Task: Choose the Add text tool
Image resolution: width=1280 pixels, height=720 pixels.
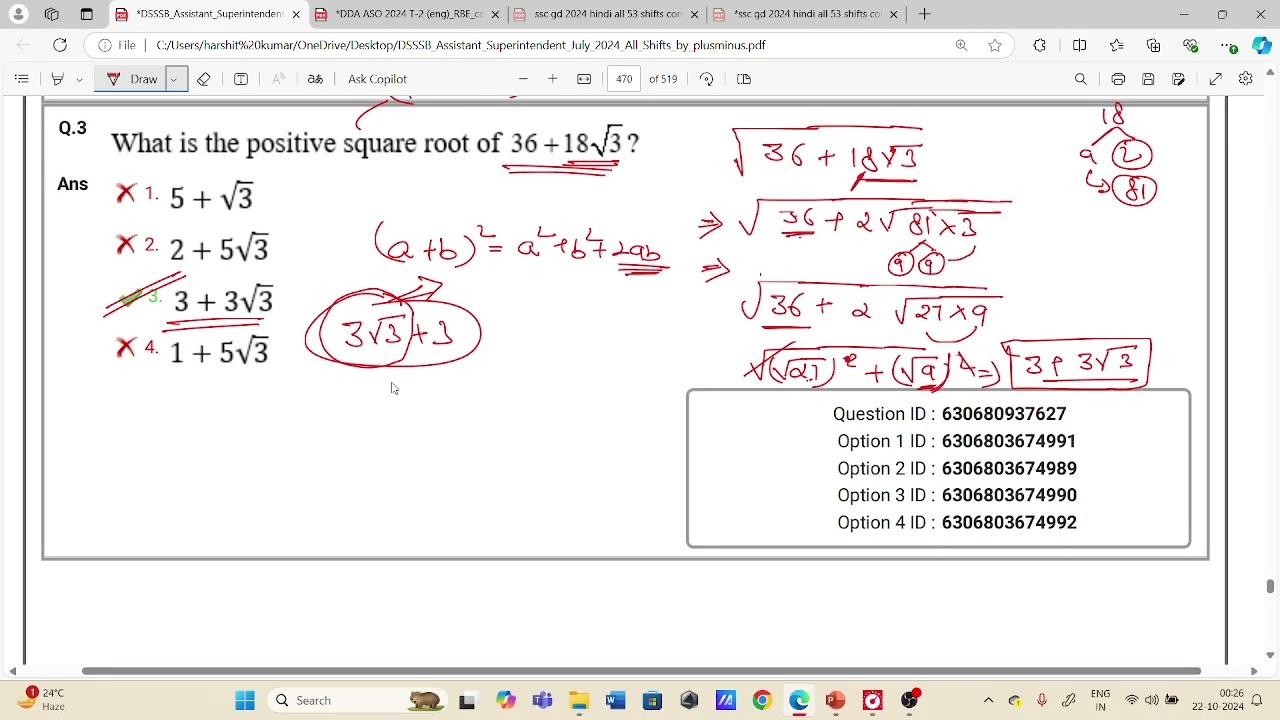Action: tap(241, 79)
